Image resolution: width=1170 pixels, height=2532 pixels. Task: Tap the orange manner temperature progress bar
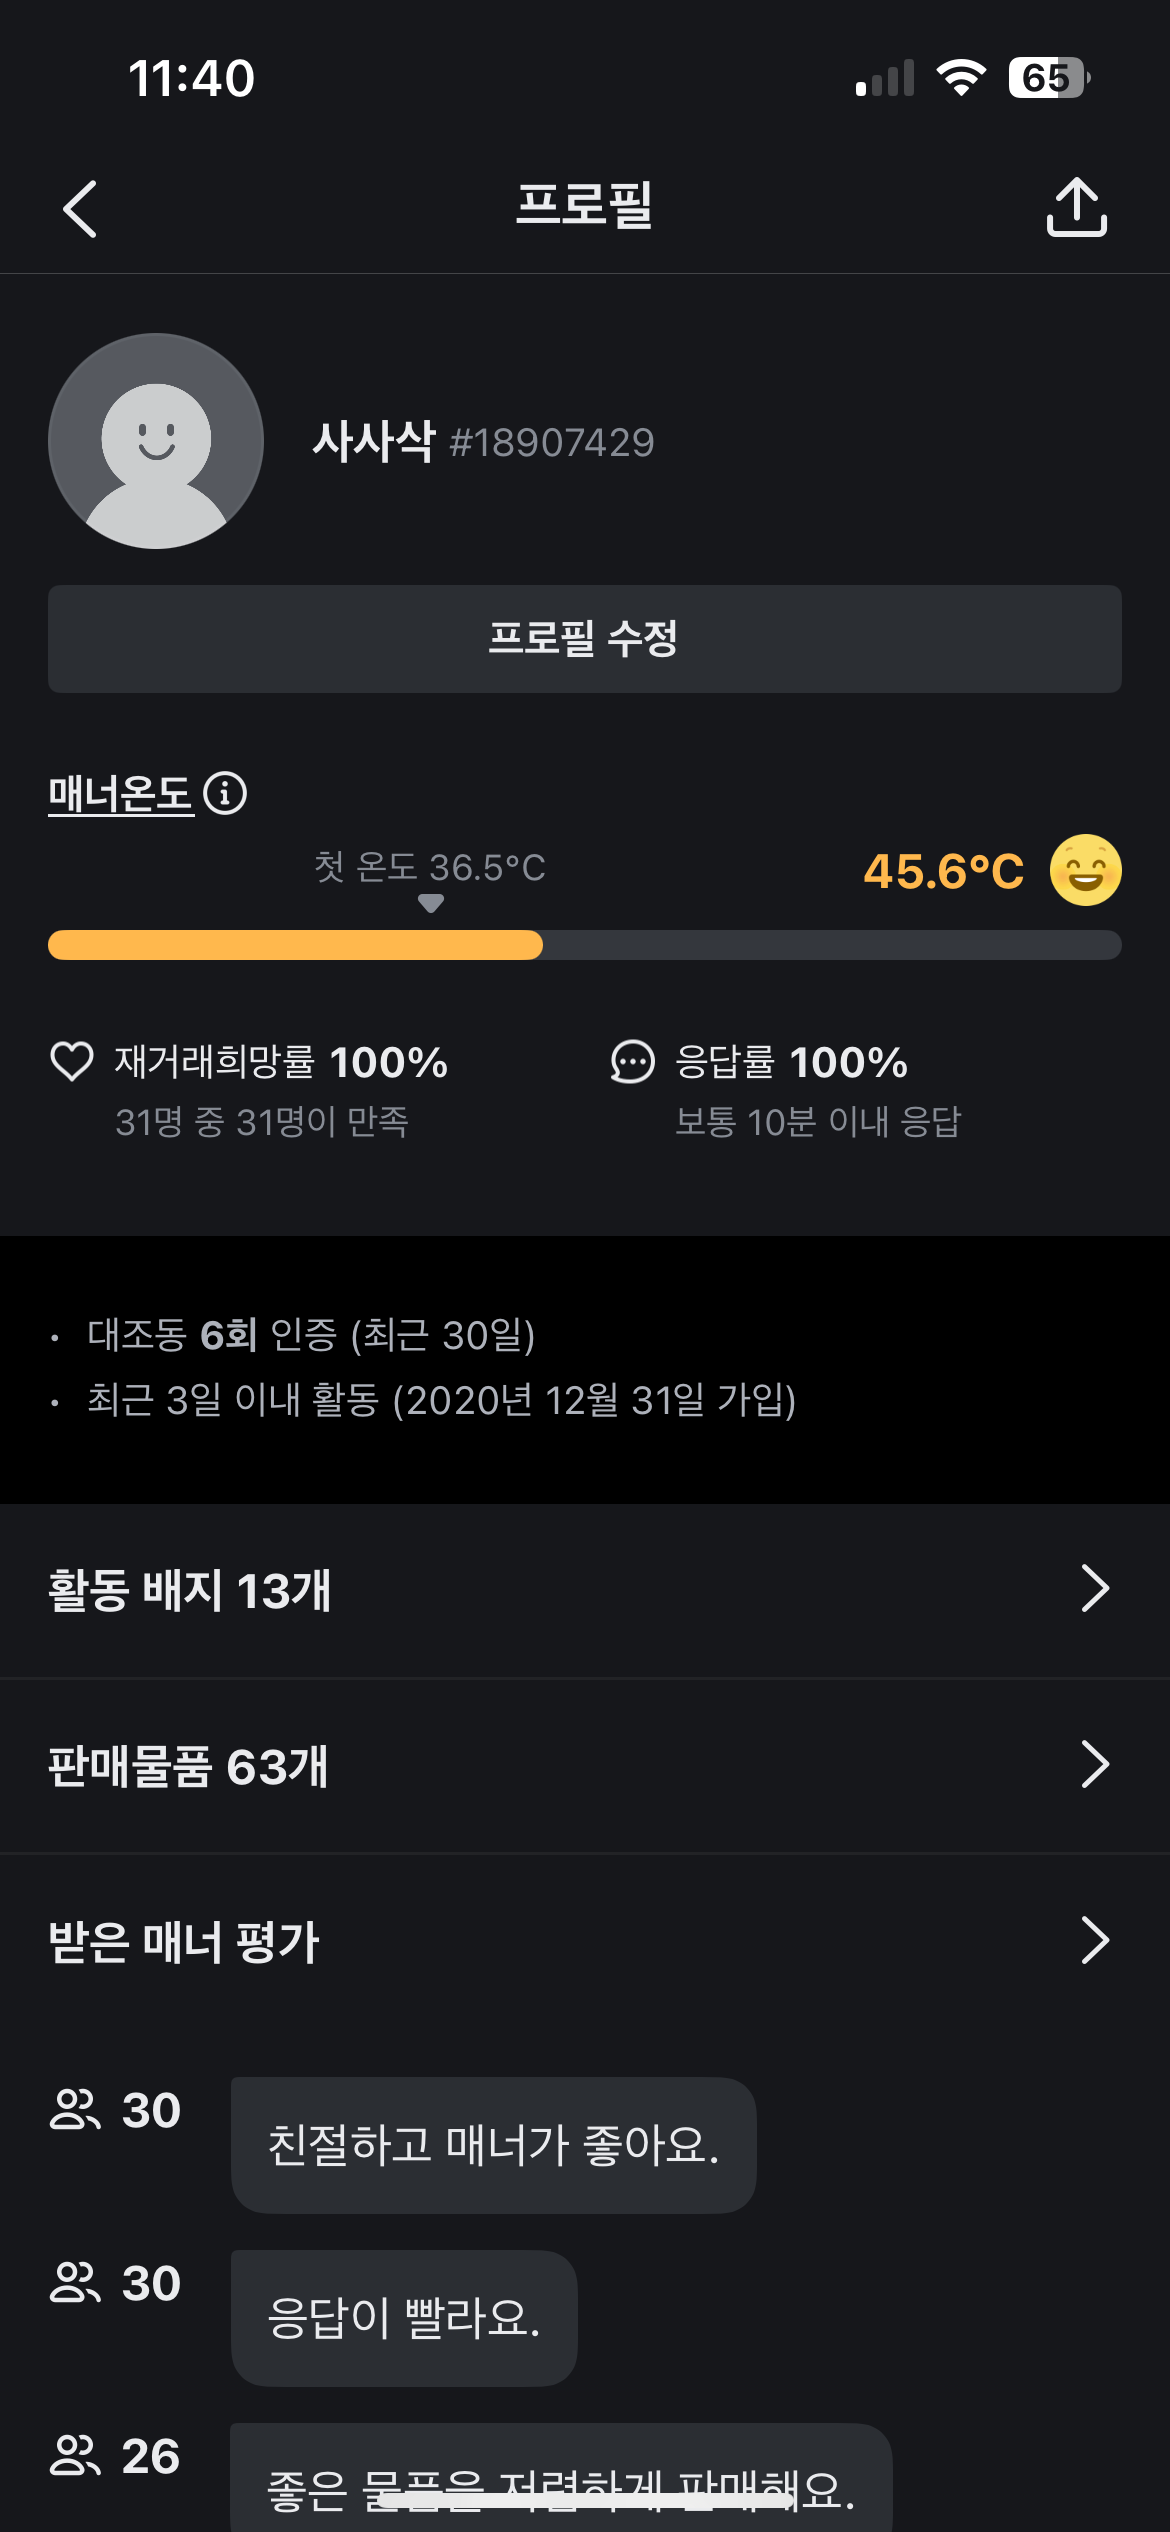(x=295, y=945)
